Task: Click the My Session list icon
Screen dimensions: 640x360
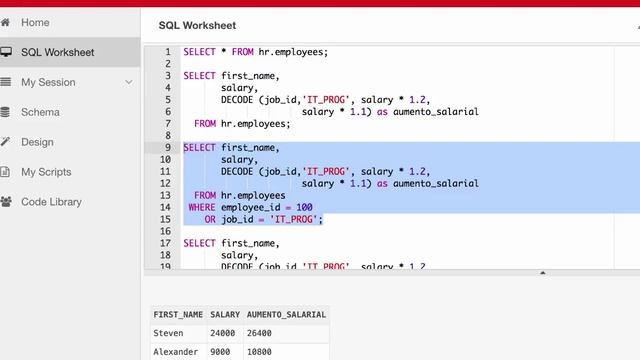Action: (5, 82)
